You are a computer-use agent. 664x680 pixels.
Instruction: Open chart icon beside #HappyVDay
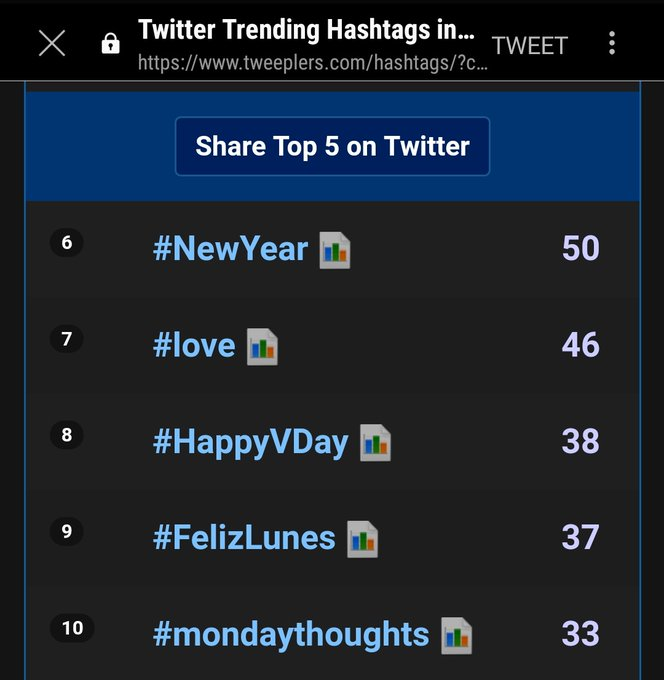[375, 443]
